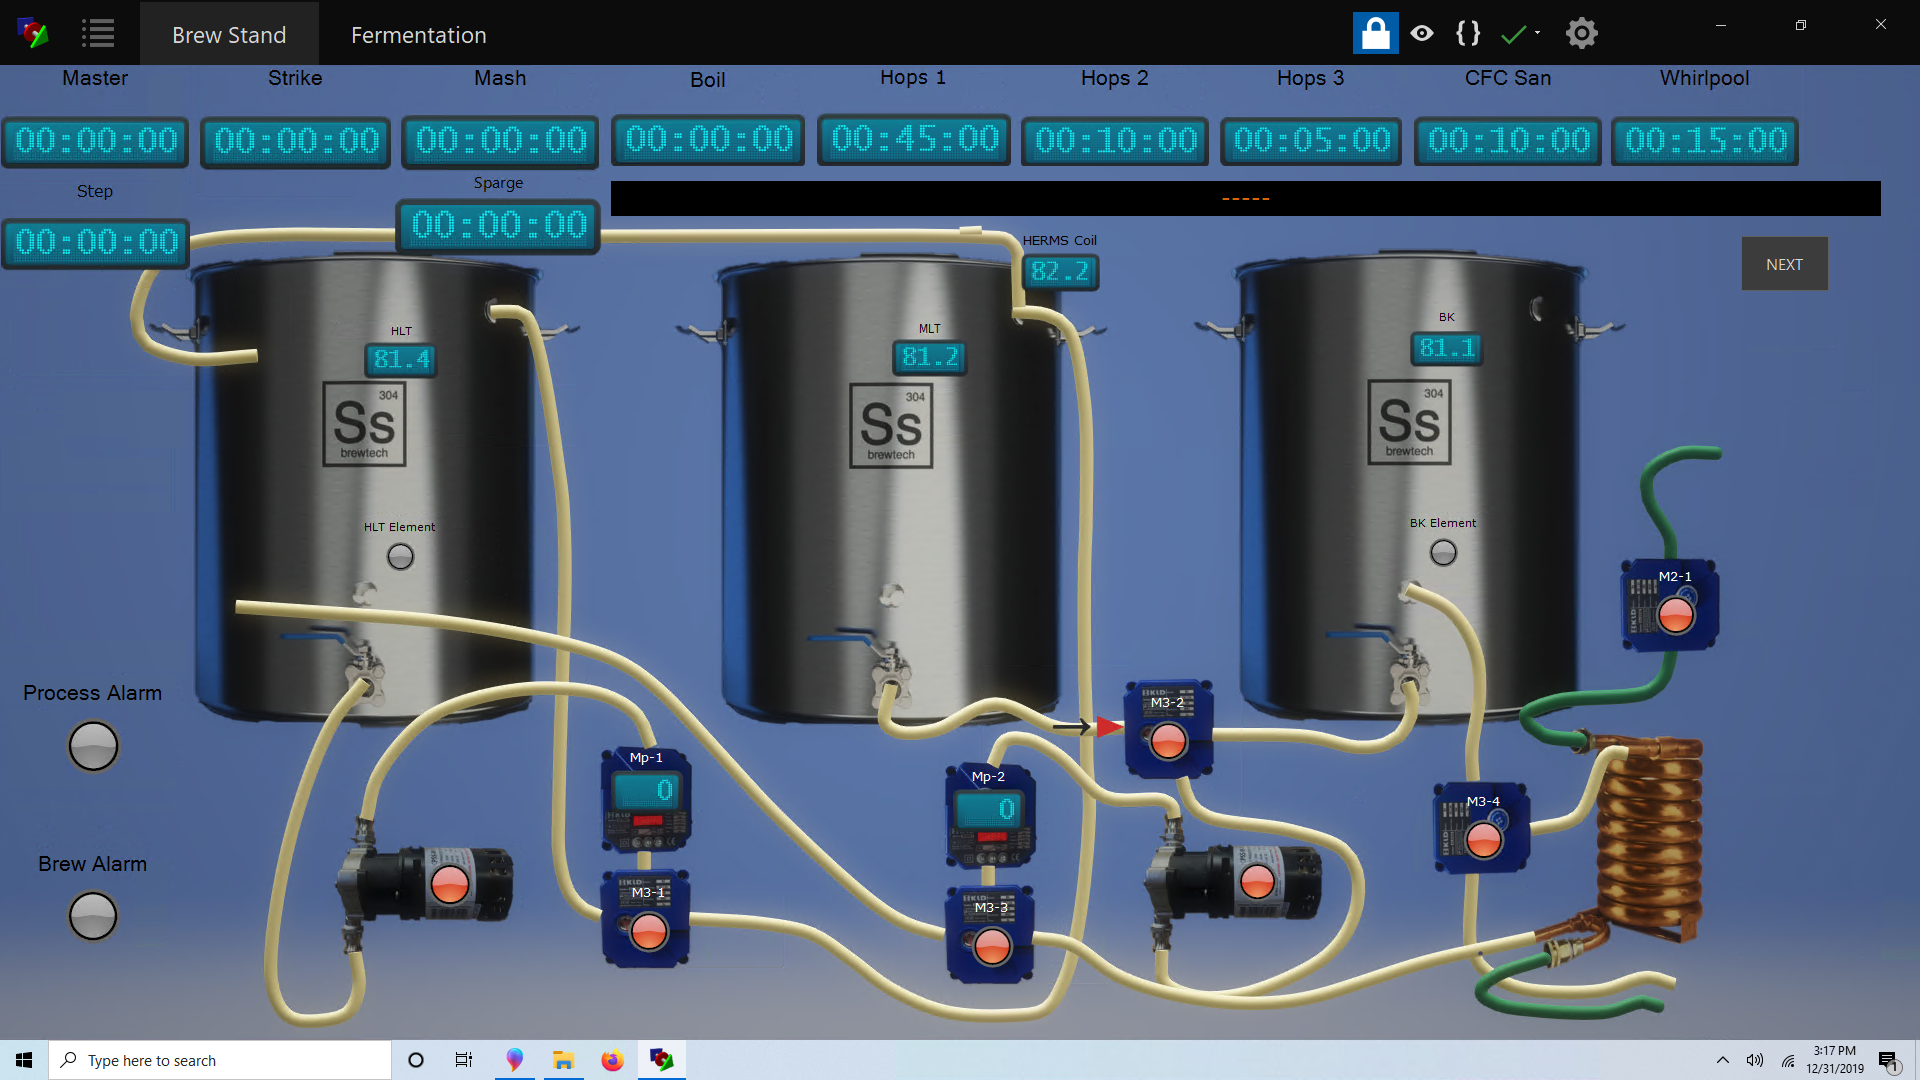Screen dimensions: 1920x1080
Task: Click the CFC San timer display
Action: coord(1509,140)
